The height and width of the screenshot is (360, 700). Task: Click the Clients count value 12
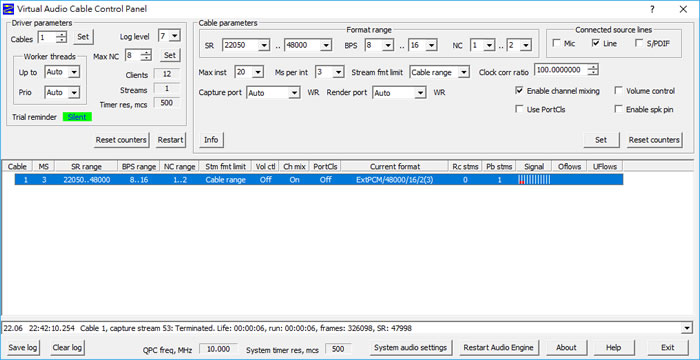coord(167,74)
